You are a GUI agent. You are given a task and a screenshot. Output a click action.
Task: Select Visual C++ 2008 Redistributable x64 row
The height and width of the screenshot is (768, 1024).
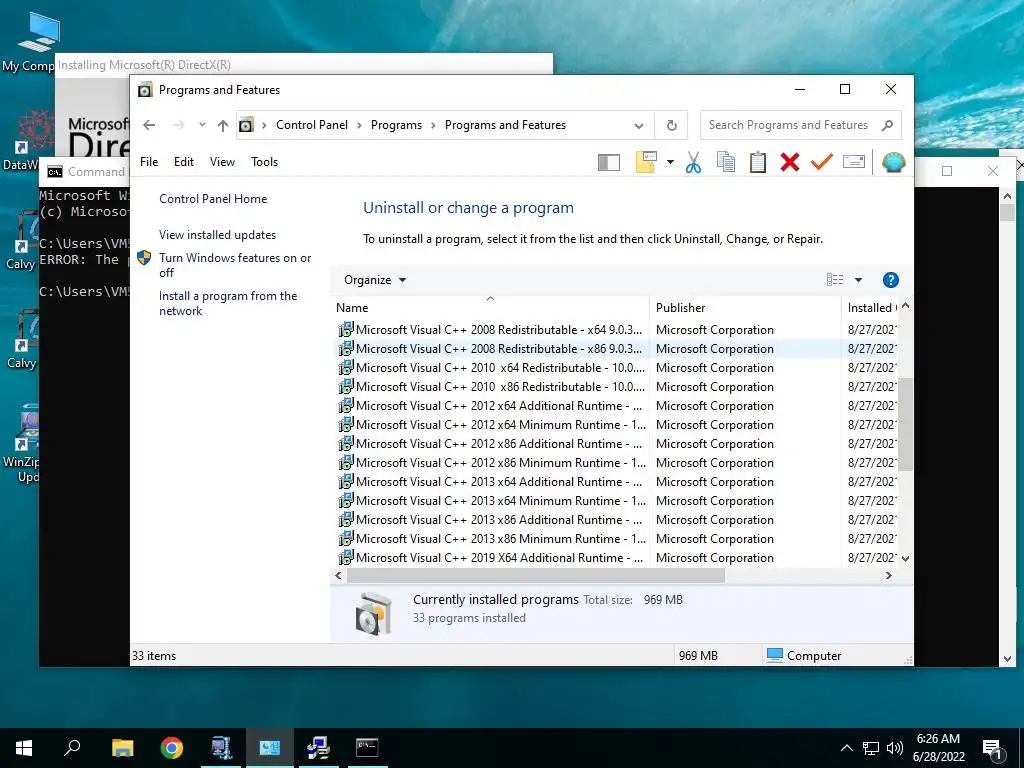[615, 330]
